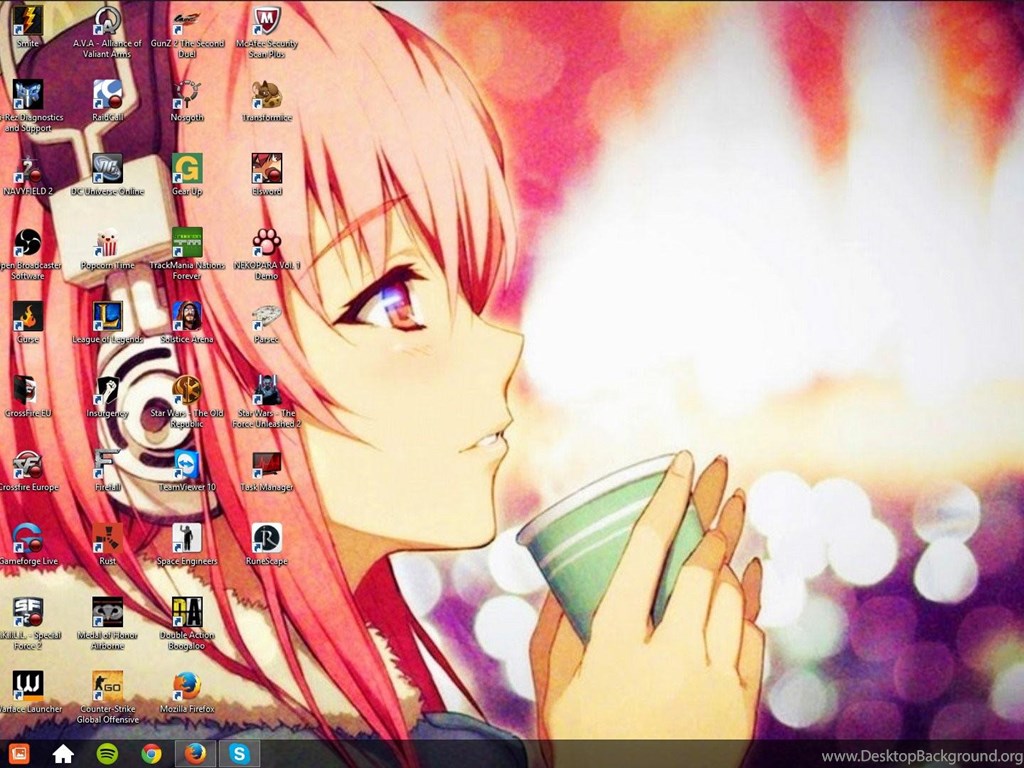Switch to Skype in the taskbar
This screenshot has height=768, width=1024.
click(240, 754)
